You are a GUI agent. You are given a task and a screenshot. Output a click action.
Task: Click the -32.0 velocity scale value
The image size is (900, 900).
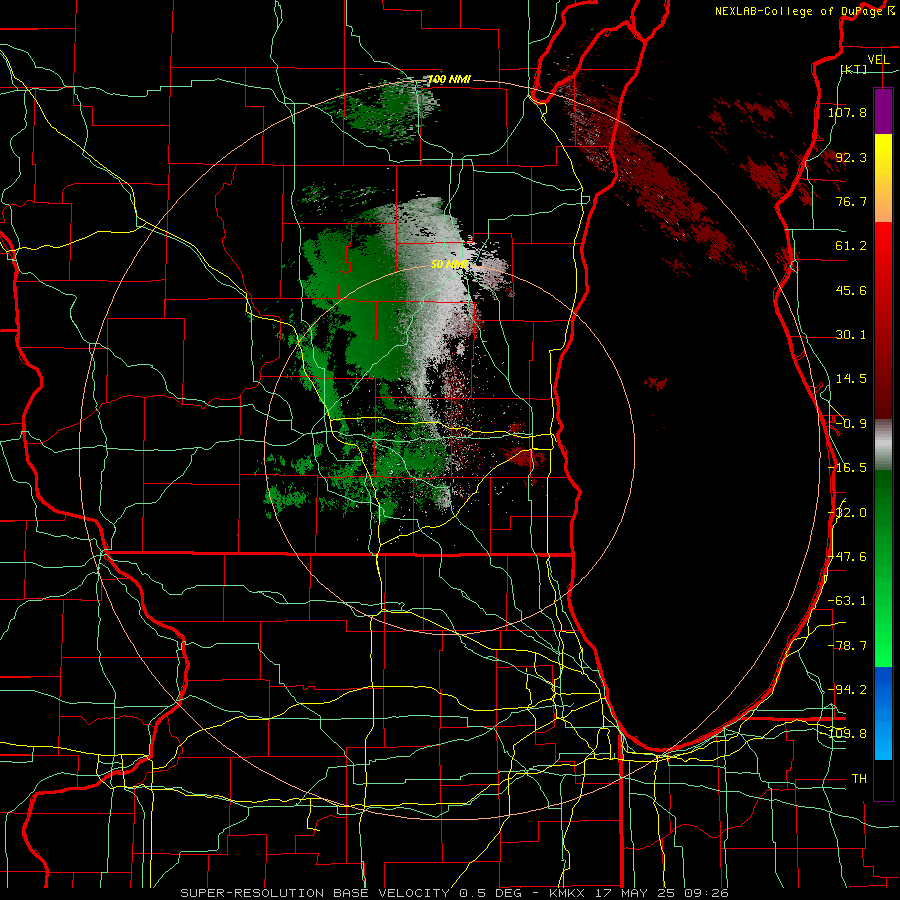(847, 513)
